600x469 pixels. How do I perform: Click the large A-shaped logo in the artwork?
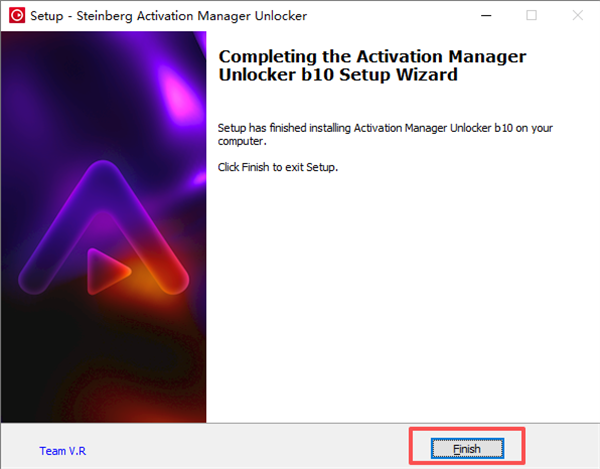point(103,228)
